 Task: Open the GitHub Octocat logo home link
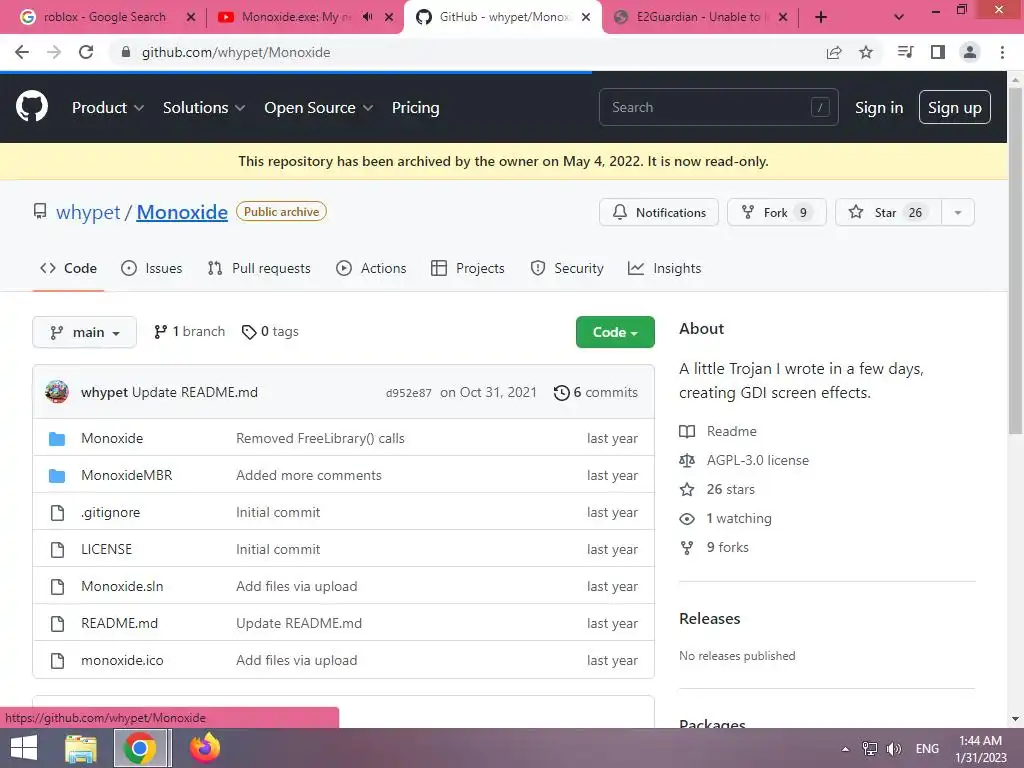(x=31, y=107)
